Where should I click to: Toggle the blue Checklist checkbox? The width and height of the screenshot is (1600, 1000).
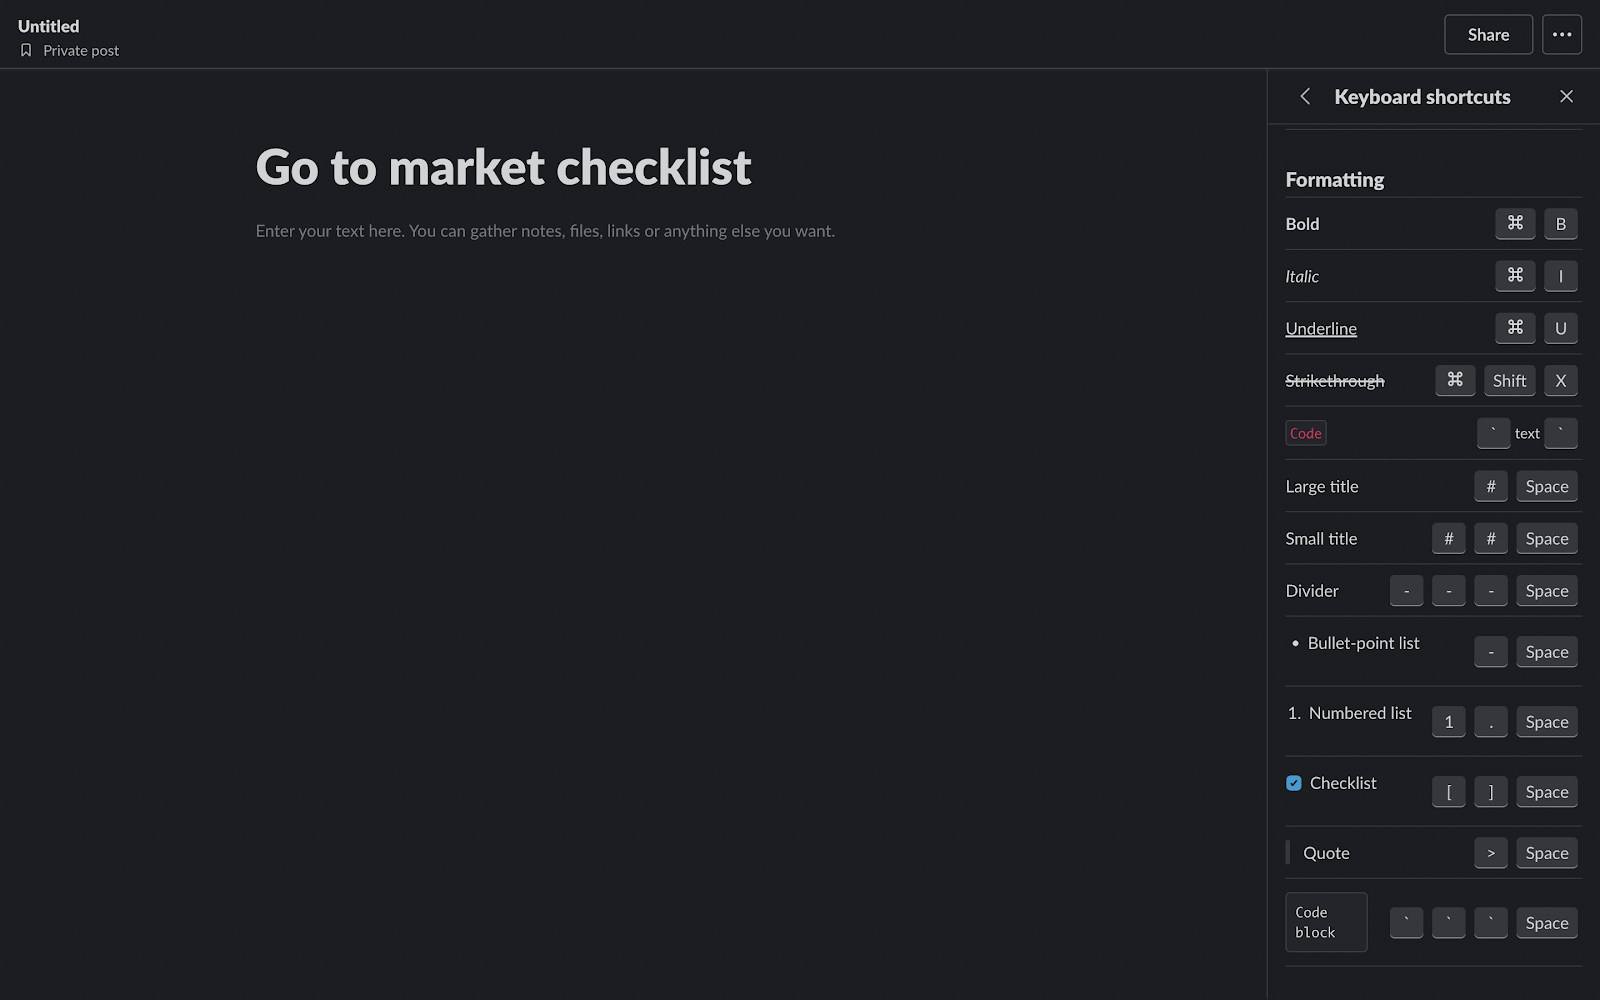pos(1294,783)
